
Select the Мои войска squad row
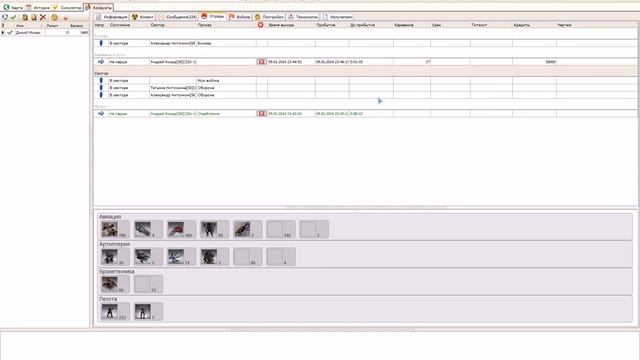tap(365, 80)
